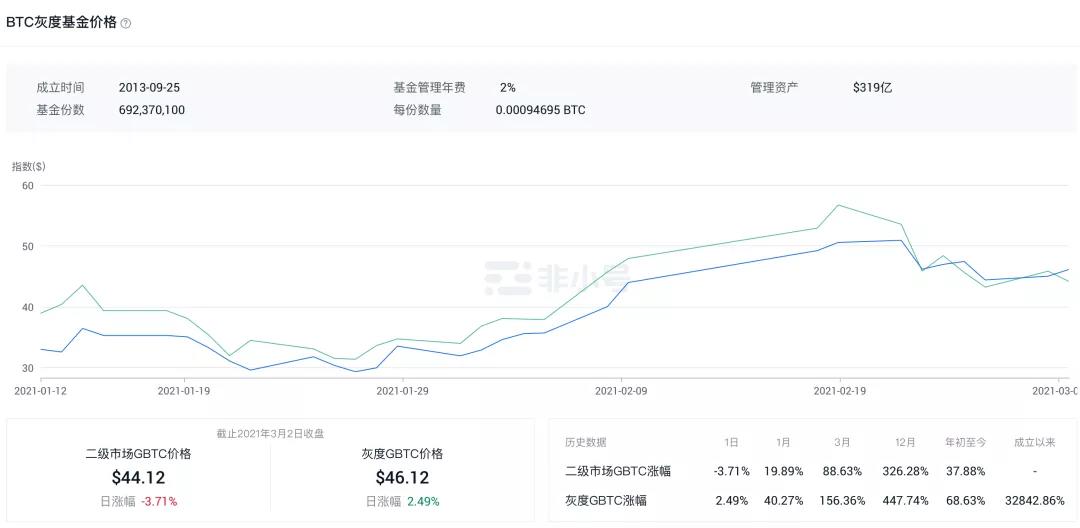Click the 1月 column header

(x=782, y=443)
